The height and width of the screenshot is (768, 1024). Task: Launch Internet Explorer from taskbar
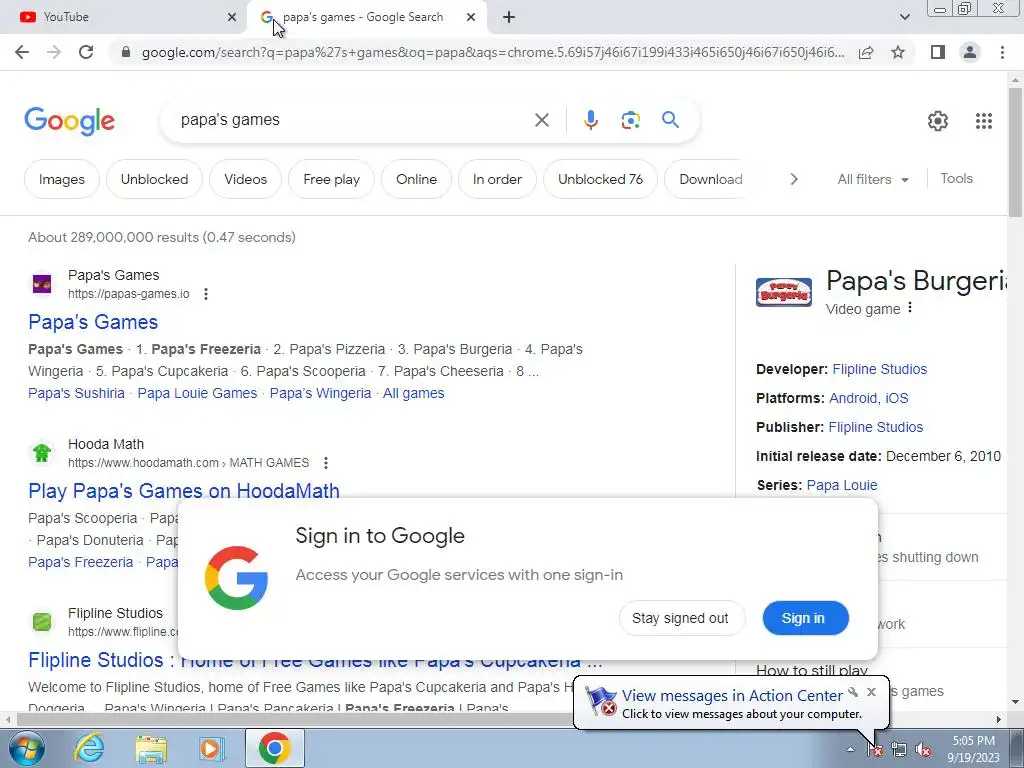click(88, 748)
